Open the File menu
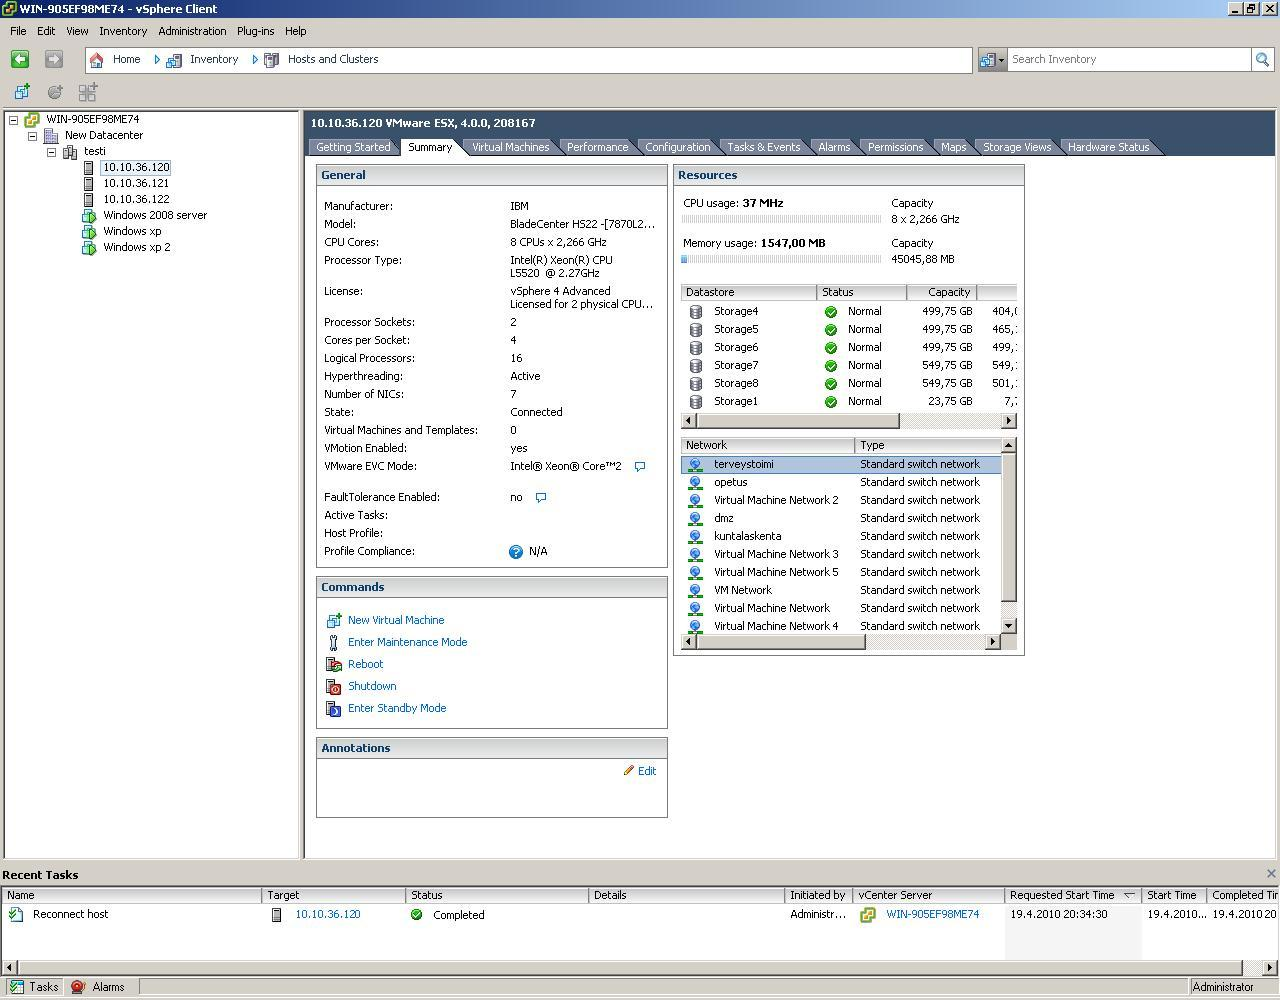 click(18, 31)
